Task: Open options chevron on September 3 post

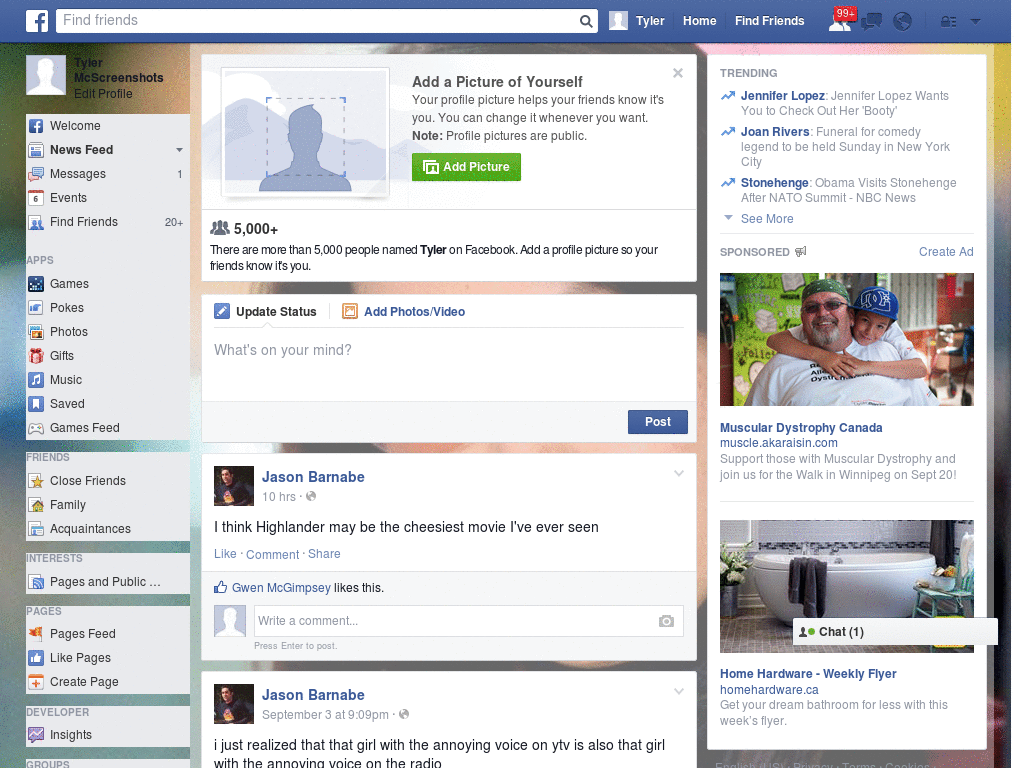Action: click(x=679, y=692)
